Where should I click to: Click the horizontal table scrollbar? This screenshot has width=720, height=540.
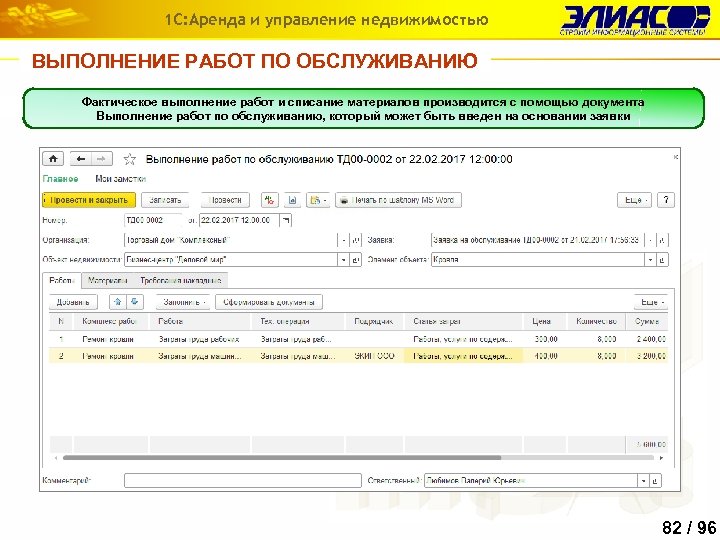click(282, 458)
